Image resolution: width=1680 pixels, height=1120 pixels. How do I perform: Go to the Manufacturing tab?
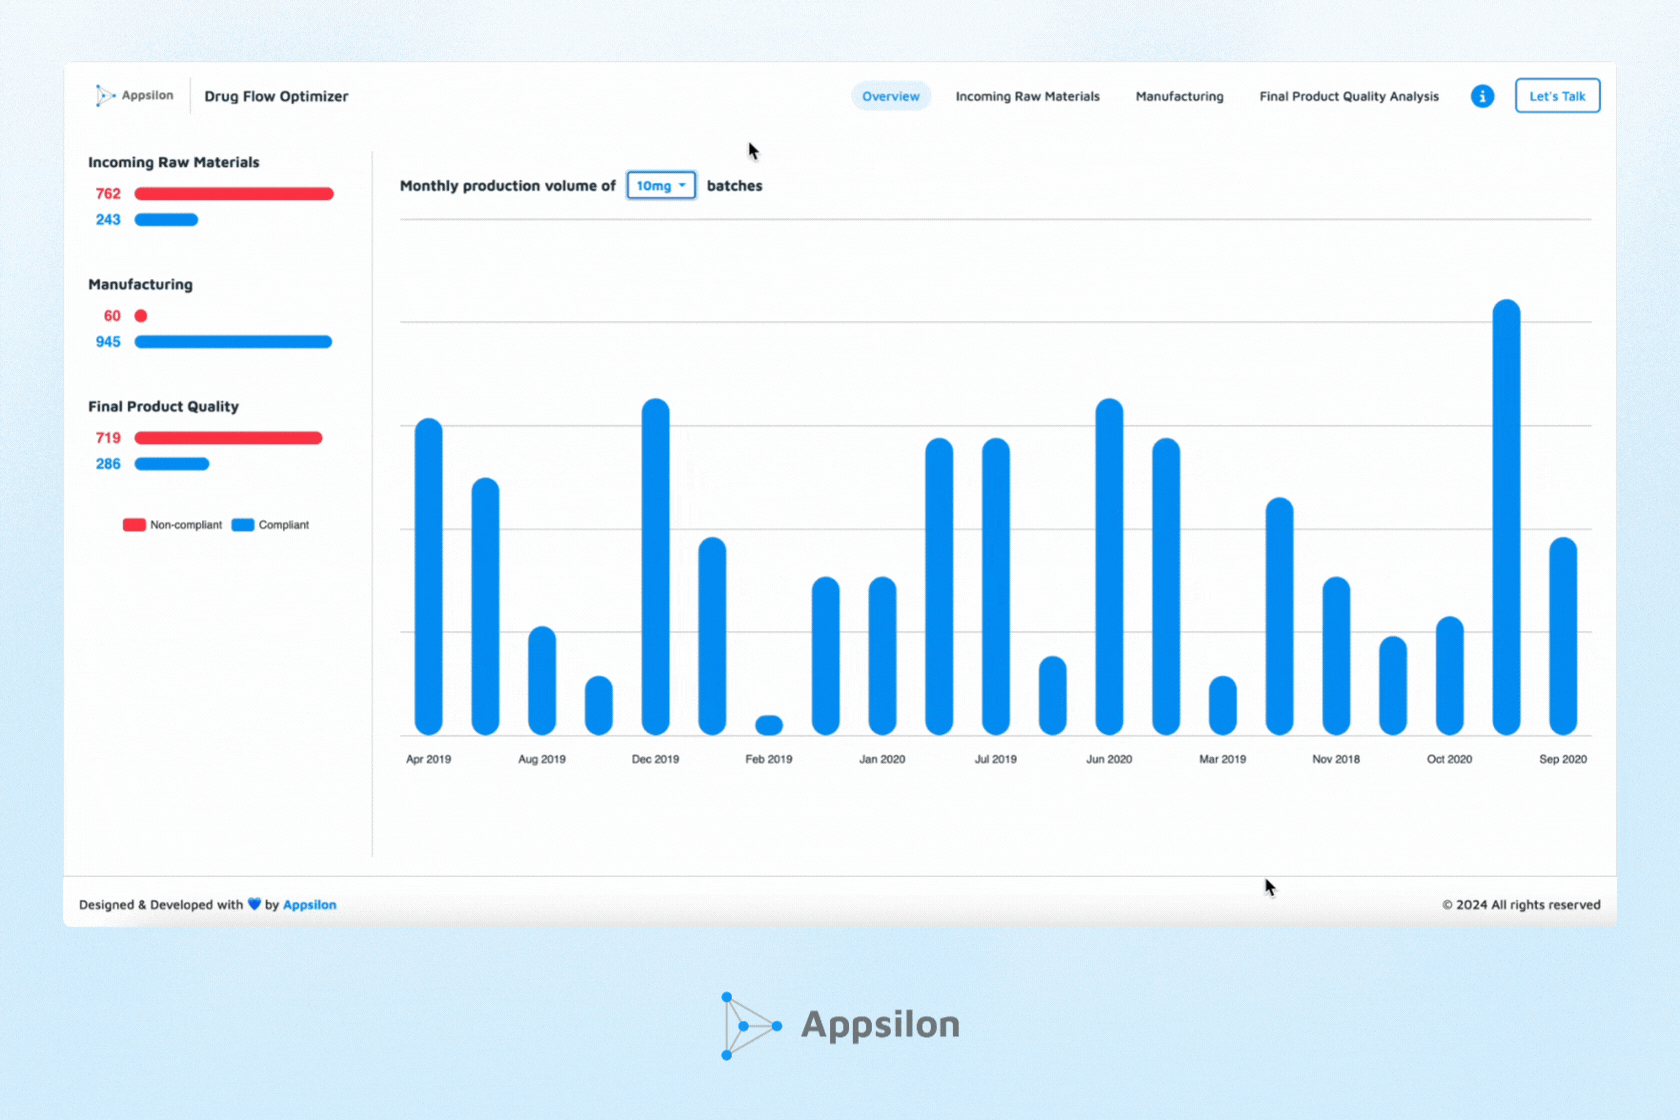1179,97
